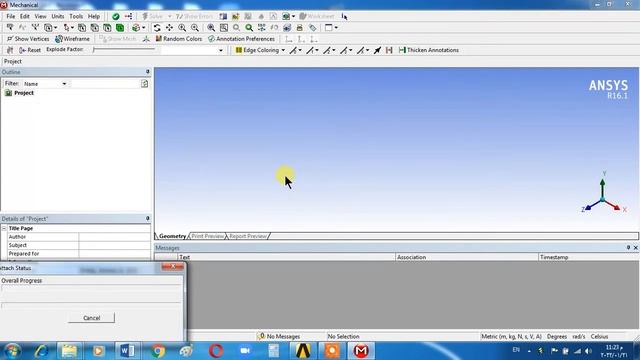Click the Rotate view tool icon
Image resolution: width=640 pixels, height=360 pixels.
click(x=157, y=28)
